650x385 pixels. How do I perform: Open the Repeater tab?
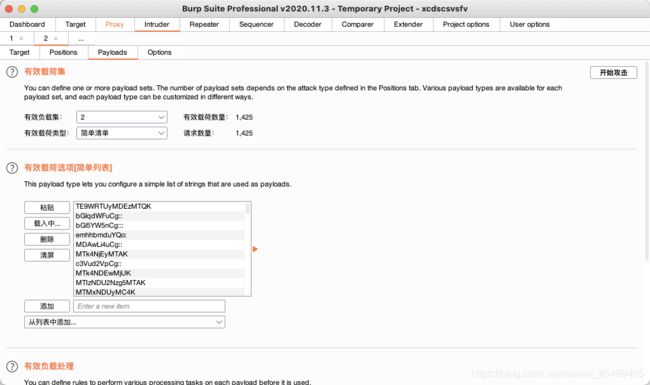tap(204, 24)
